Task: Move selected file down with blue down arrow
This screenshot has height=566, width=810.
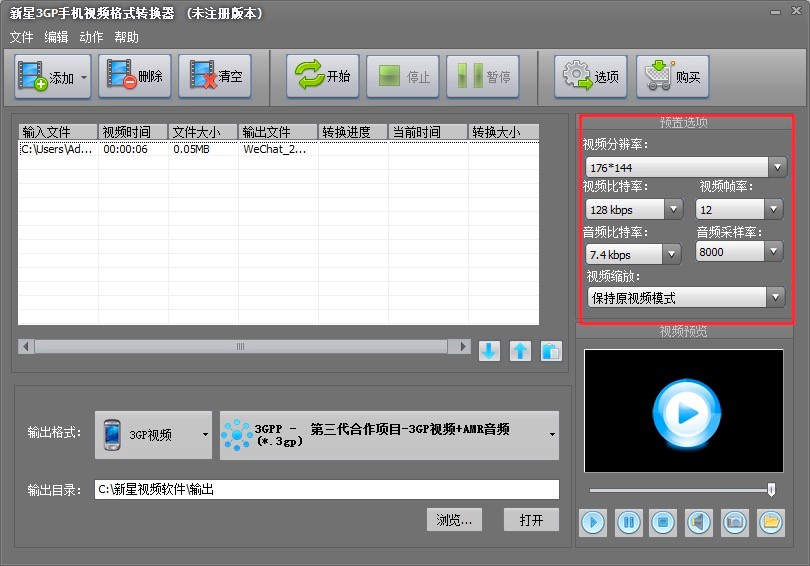Action: [489, 351]
